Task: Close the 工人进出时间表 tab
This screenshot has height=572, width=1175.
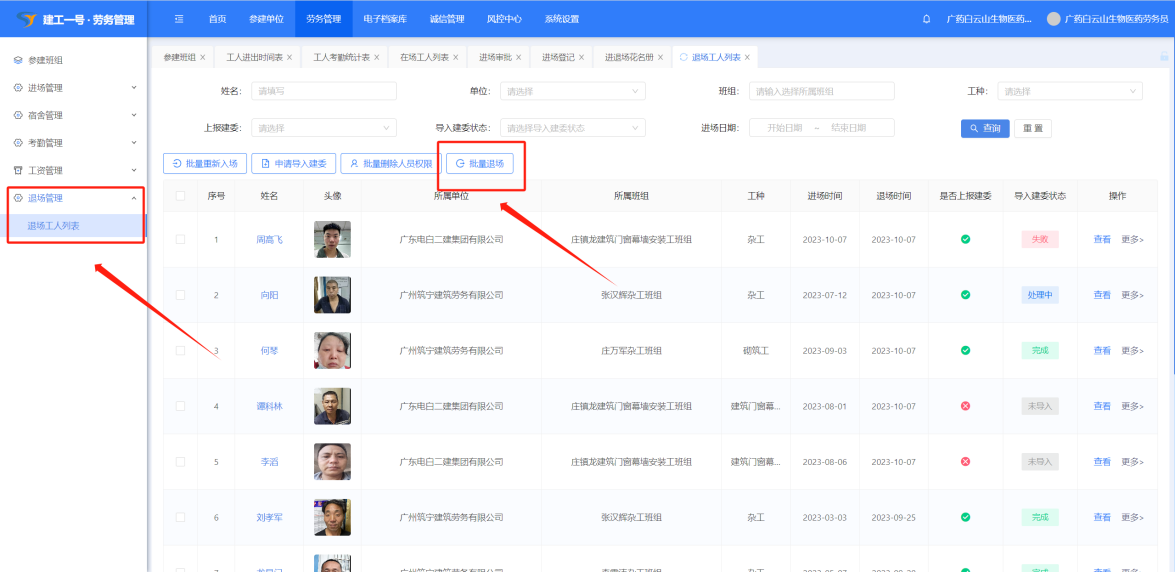Action: (x=290, y=57)
